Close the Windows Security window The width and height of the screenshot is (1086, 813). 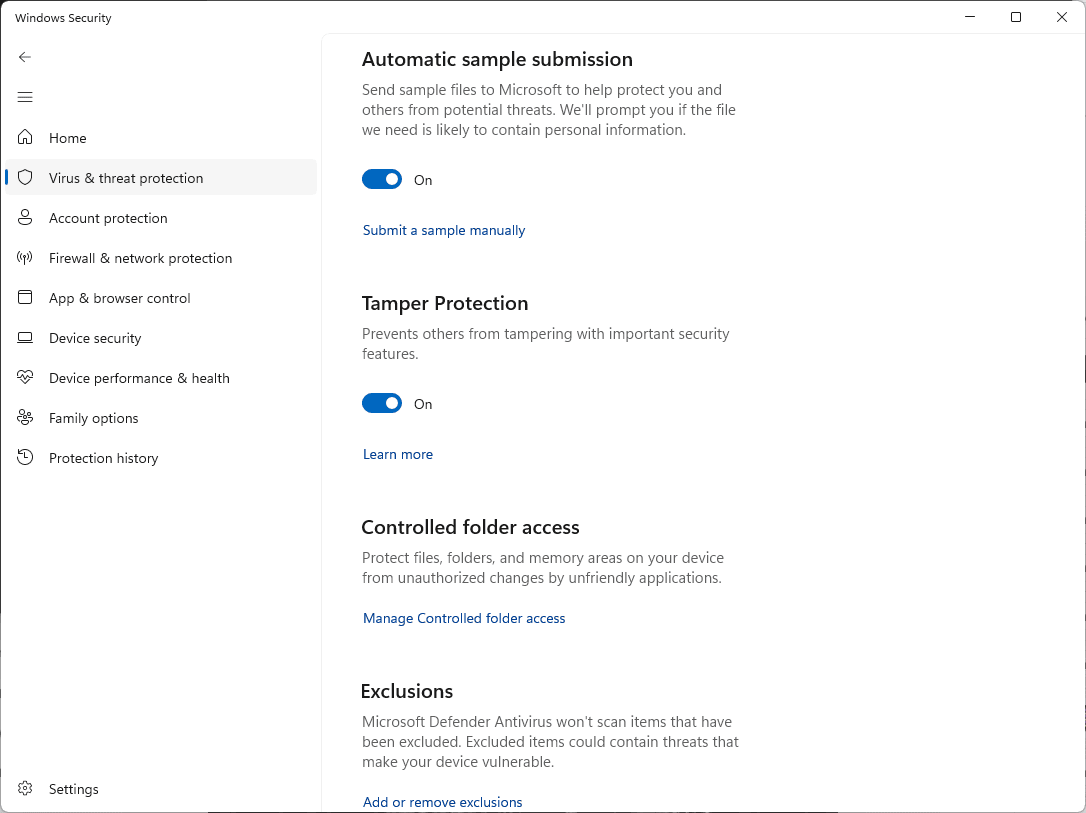(1062, 17)
